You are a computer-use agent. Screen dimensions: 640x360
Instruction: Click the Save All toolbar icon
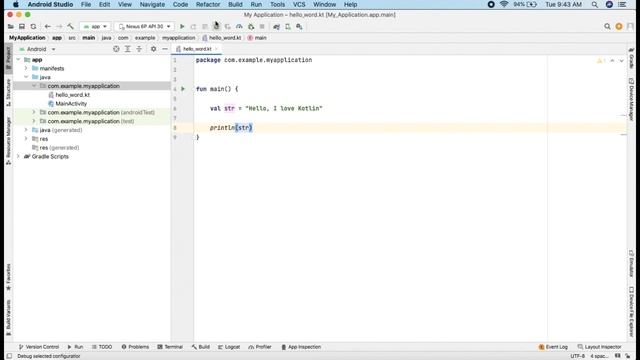pos(22,27)
